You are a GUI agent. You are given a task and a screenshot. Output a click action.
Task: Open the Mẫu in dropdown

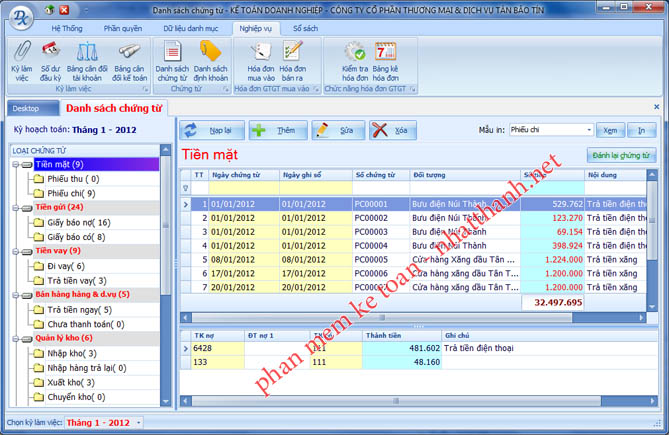[589, 130]
